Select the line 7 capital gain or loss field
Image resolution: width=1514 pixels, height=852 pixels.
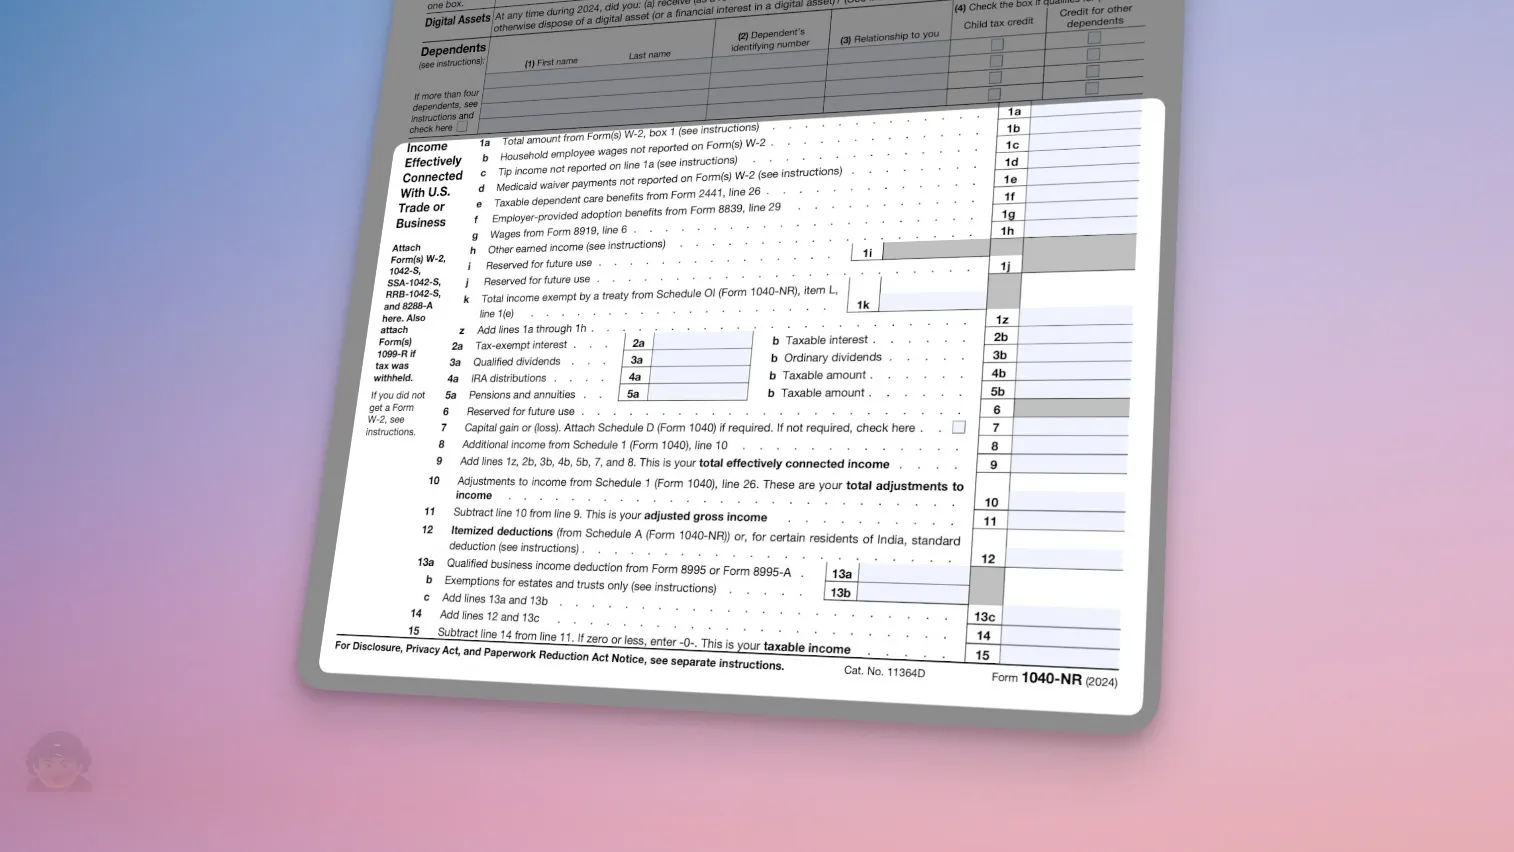[x=1069, y=425]
